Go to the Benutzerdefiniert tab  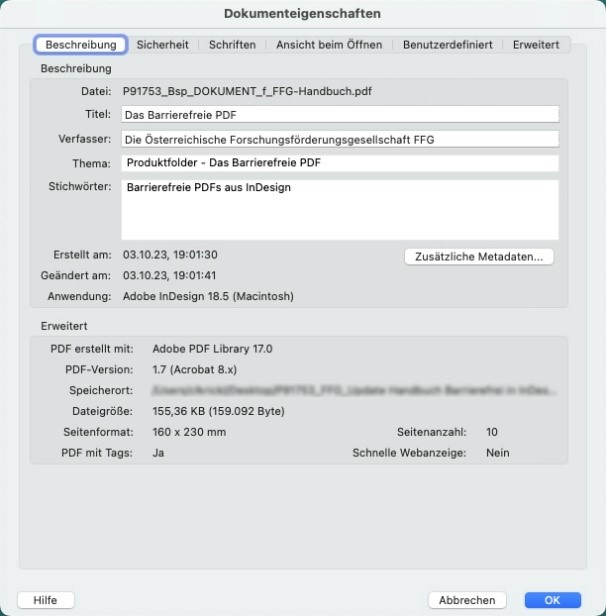(x=447, y=44)
